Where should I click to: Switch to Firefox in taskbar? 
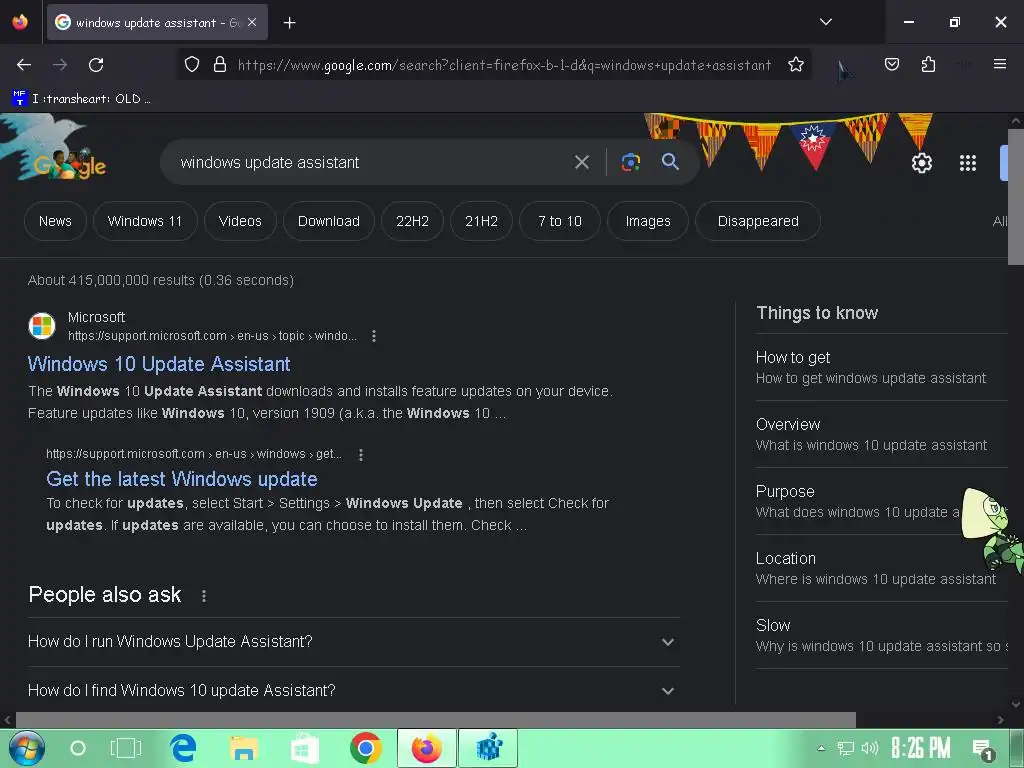(426, 748)
